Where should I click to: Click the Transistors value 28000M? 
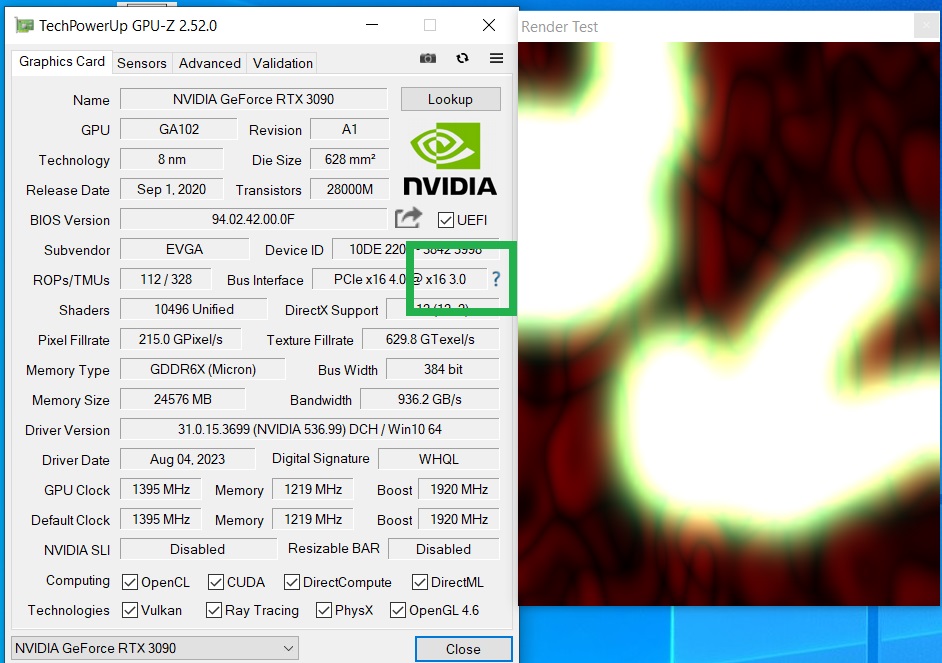pyautogui.click(x=350, y=189)
